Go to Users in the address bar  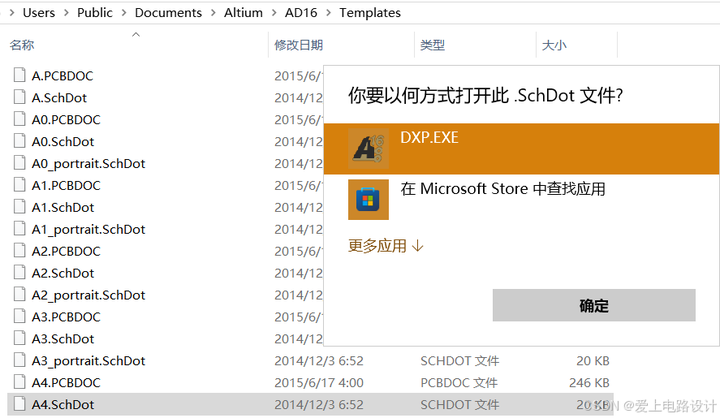39,13
